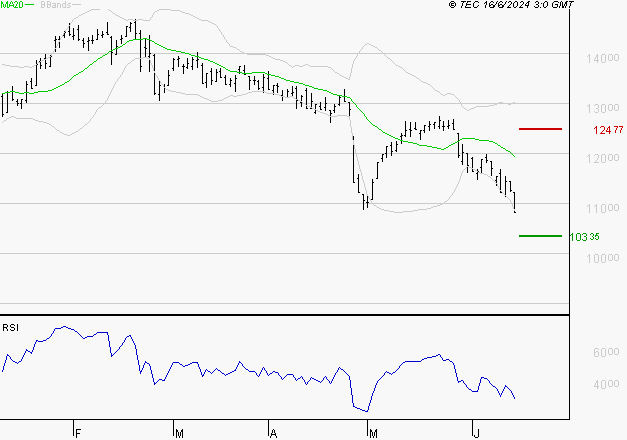Click the MA20 legend label
This screenshot has height=440, width=627.
(12, 4)
